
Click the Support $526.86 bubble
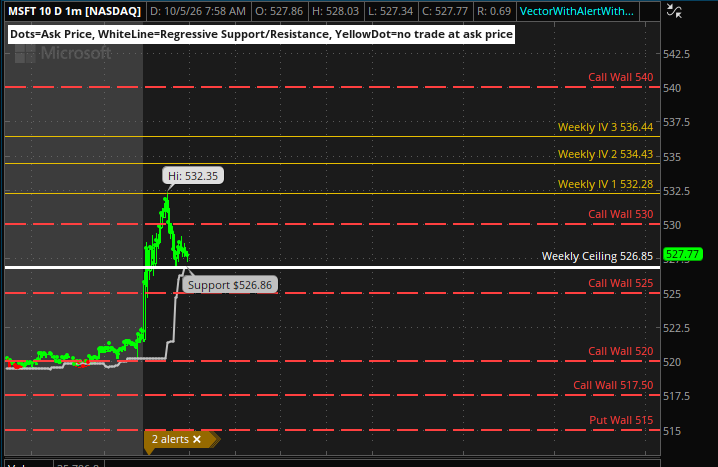click(230, 285)
